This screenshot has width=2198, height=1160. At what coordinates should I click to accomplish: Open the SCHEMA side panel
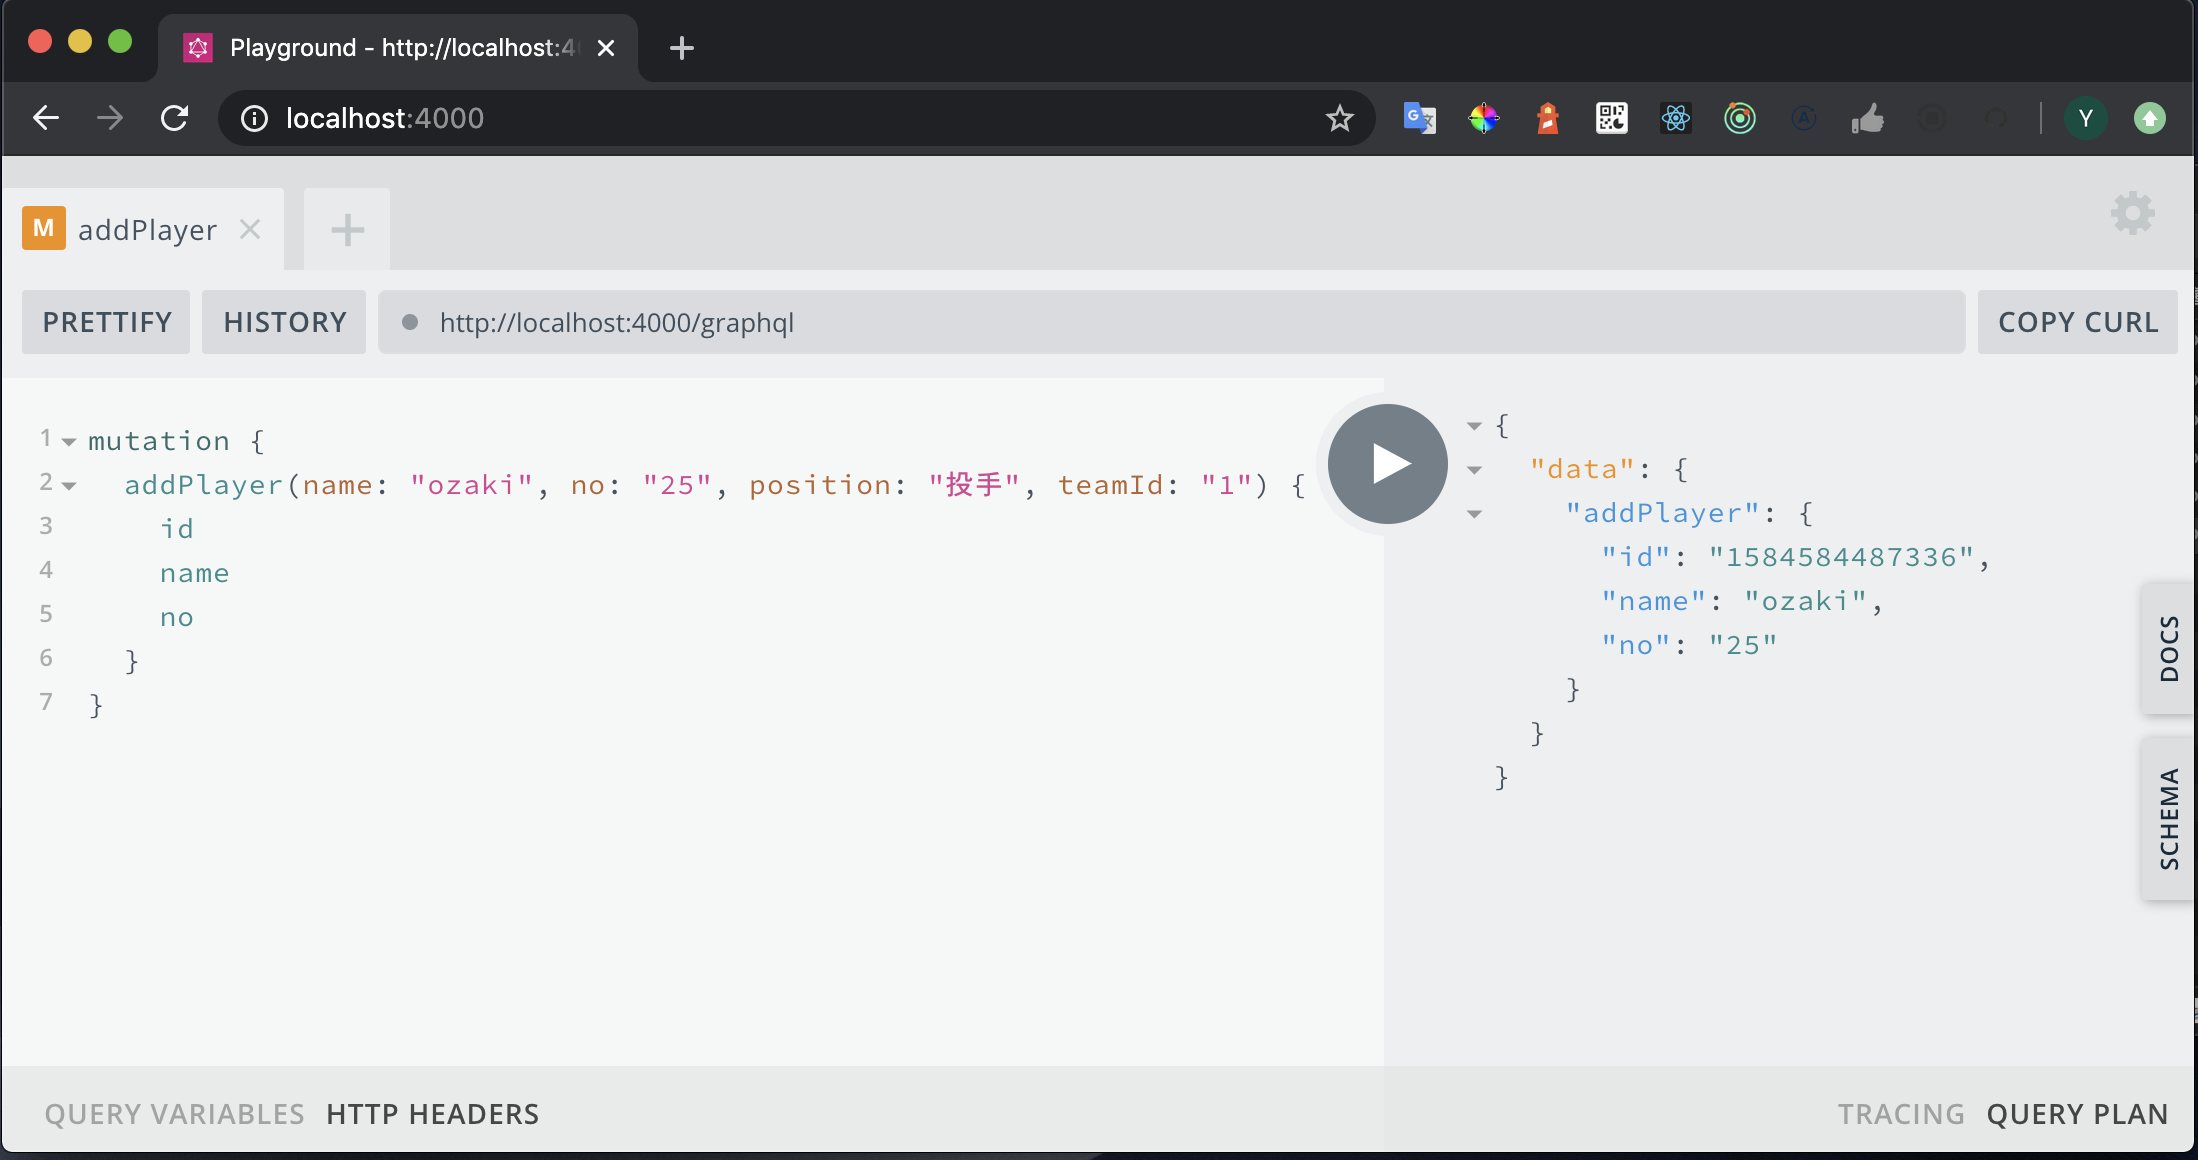[x=2167, y=818]
